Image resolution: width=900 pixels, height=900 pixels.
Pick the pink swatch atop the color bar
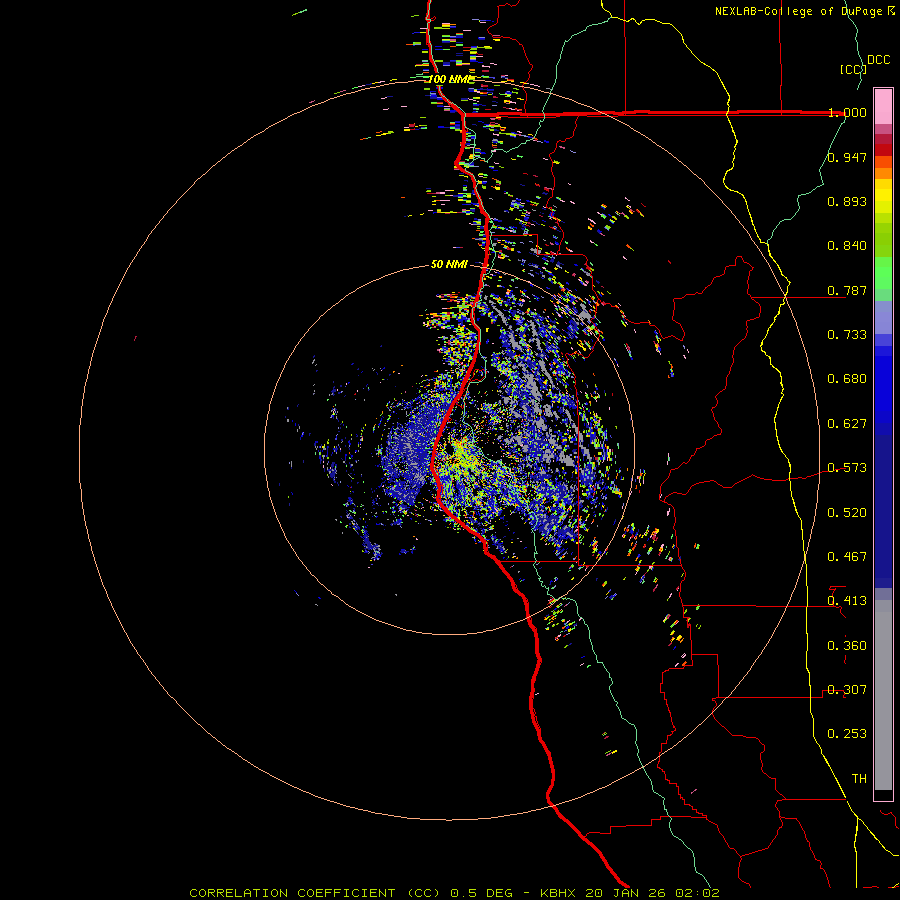coord(883,106)
